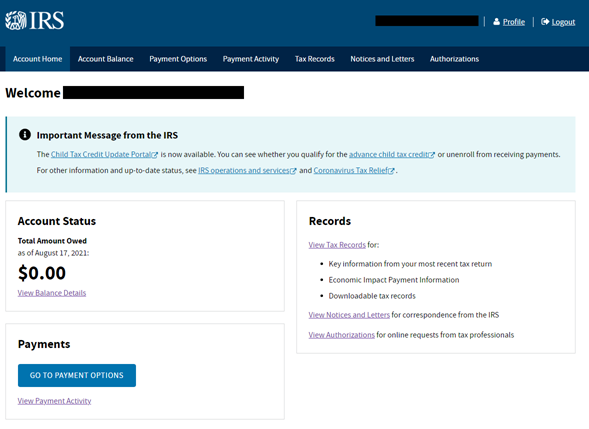Click 'Important Message from the IRS' heading
Image resolution: width=589 pixels, height=429 pixels.
click(107, 135)
